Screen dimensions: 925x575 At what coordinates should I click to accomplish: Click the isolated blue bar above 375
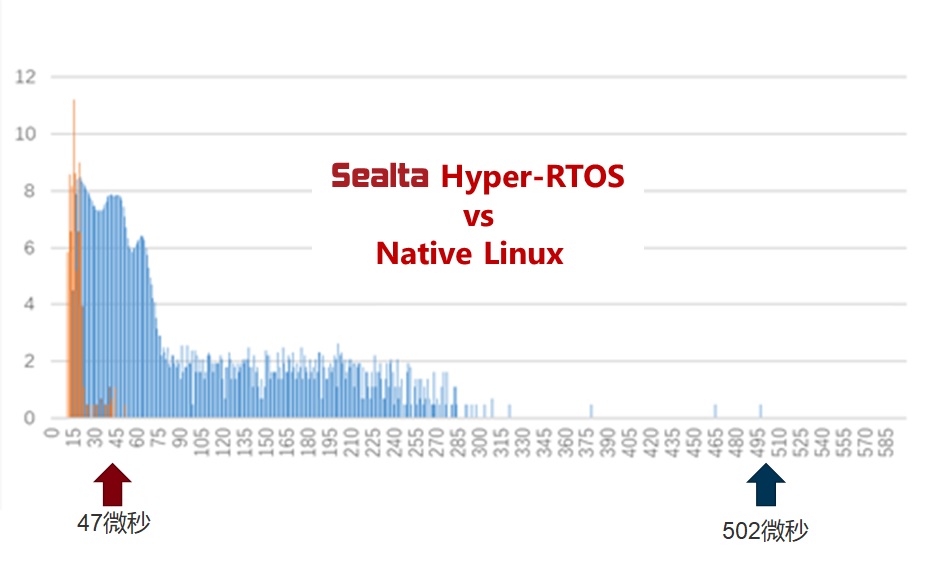591,411
